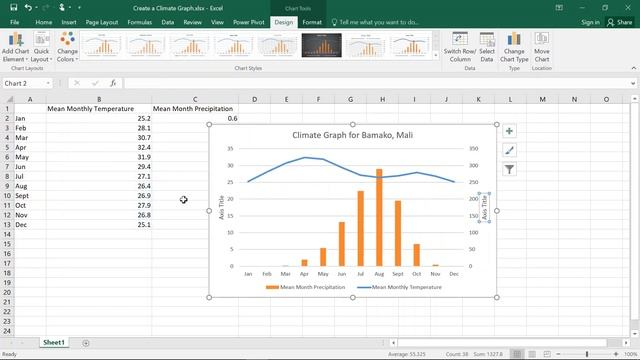Click the Chart Filters funnel button
The height and width of the screenshot is (360, 640).
point(509,169)
